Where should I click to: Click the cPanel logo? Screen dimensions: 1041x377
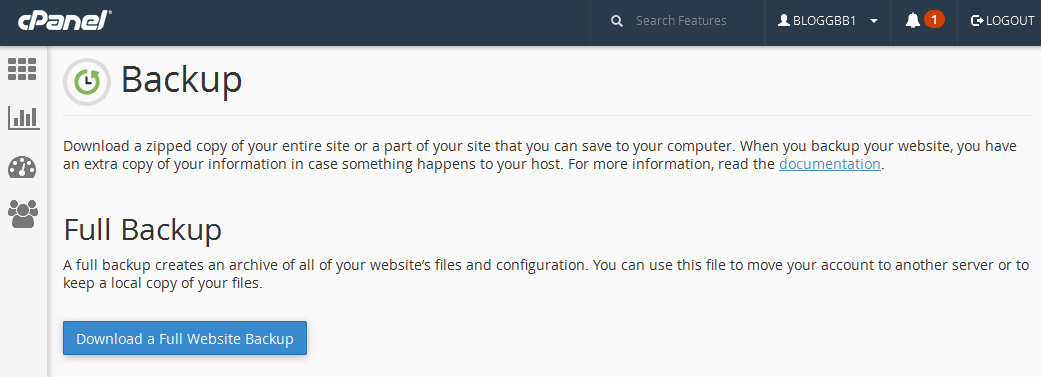[64, 21]
